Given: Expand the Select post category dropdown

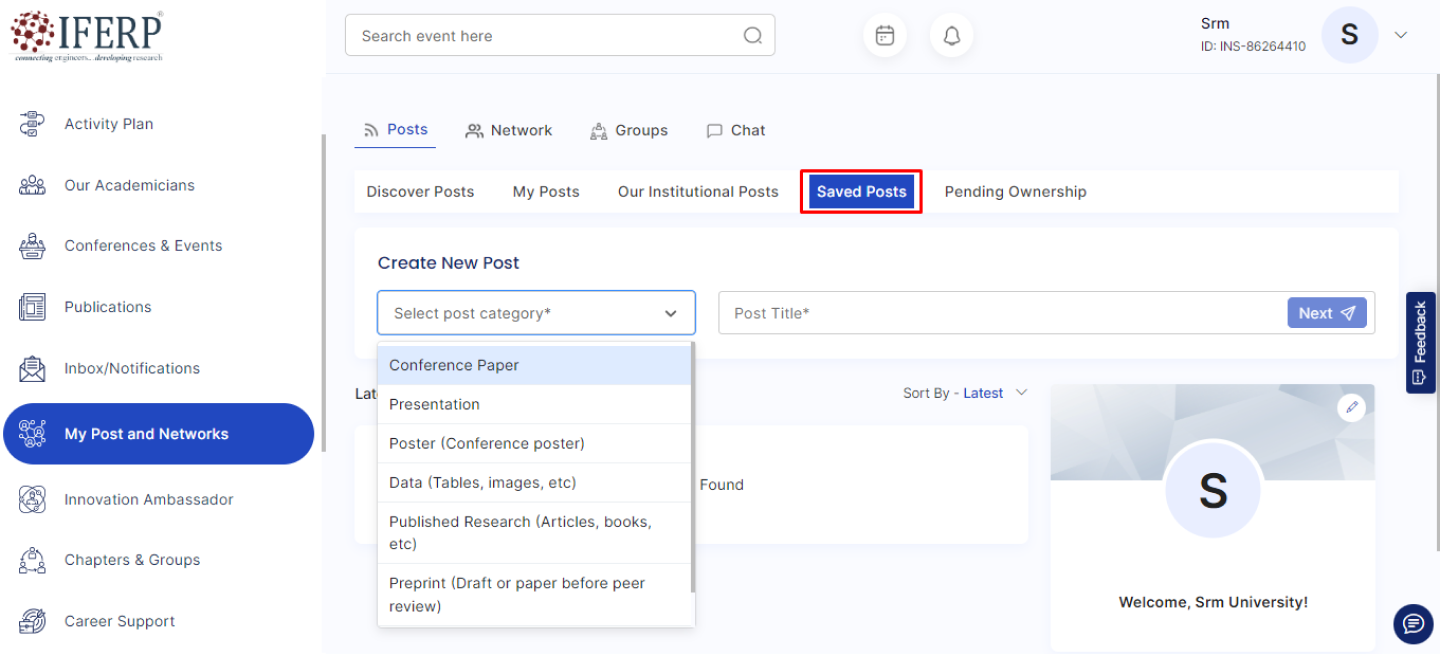Looking at the screenshot, I should point(535,313).
